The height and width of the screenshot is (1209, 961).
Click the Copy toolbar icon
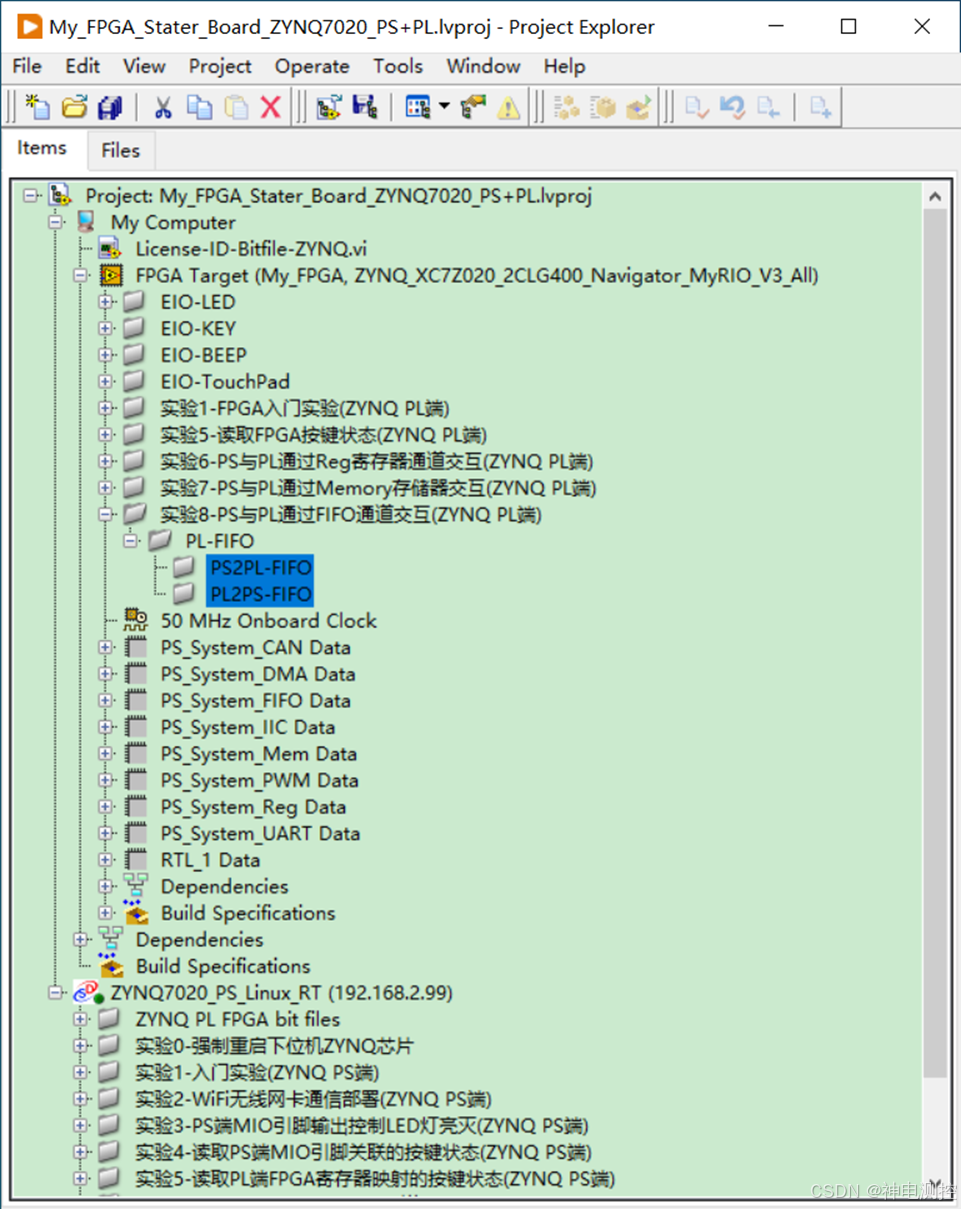pyautogui.click(x=199, y=107)
